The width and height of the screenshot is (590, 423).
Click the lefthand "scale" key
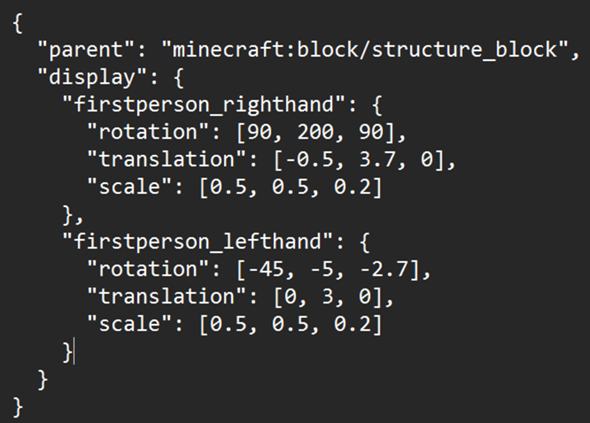click(x=130, y=324)
